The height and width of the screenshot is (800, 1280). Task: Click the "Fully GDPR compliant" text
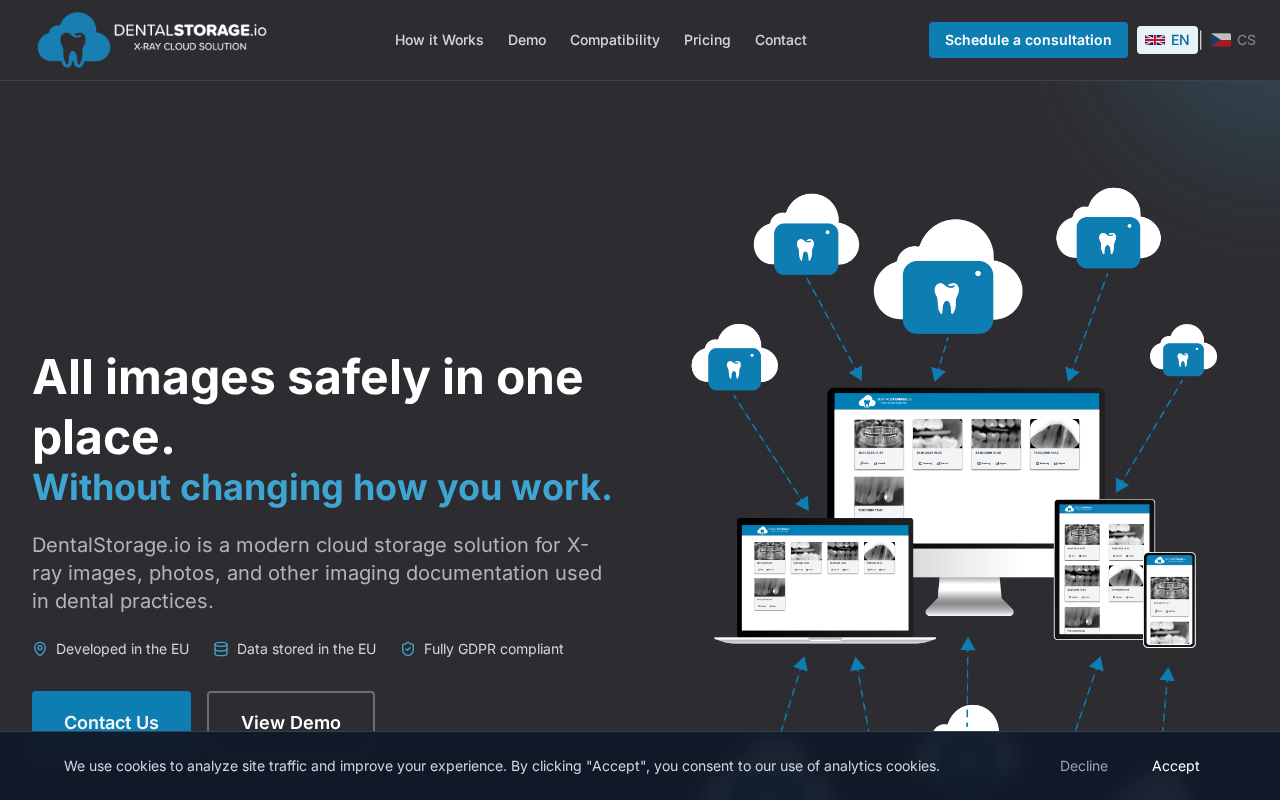click(x=494, y=649)
